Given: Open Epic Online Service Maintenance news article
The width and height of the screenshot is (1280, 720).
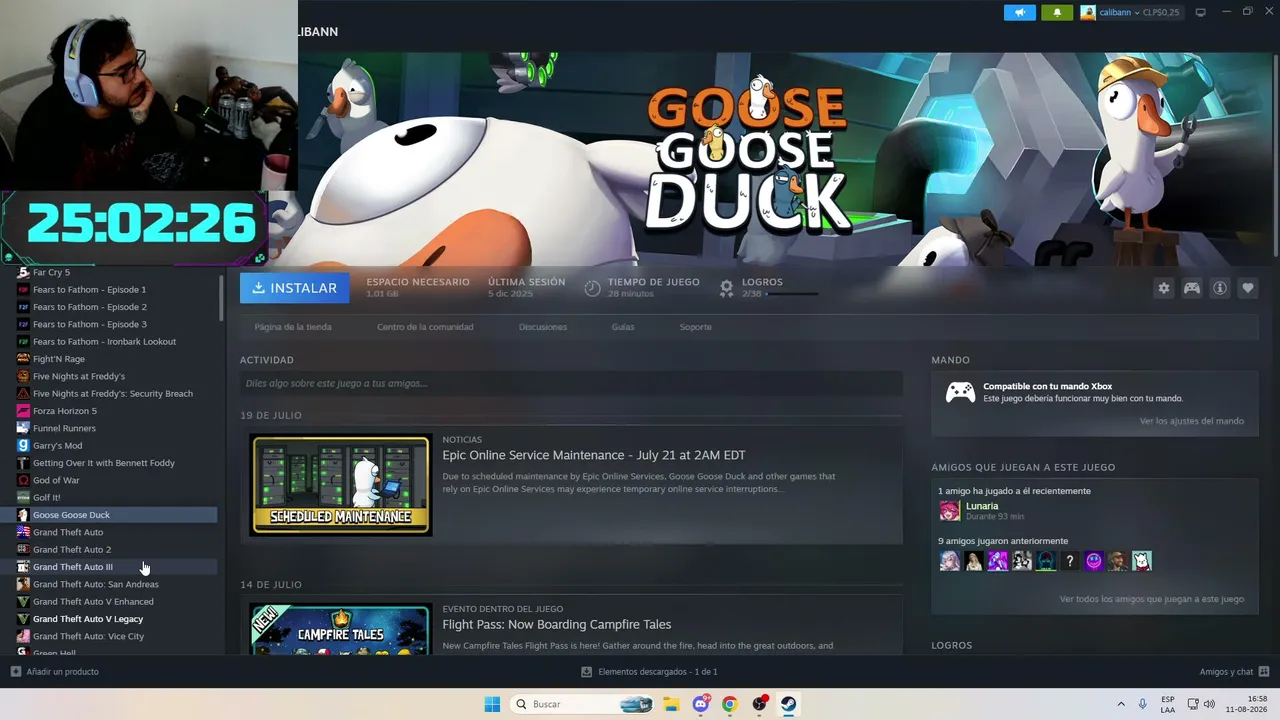Looking at the screenshot, I should [594, 455].
